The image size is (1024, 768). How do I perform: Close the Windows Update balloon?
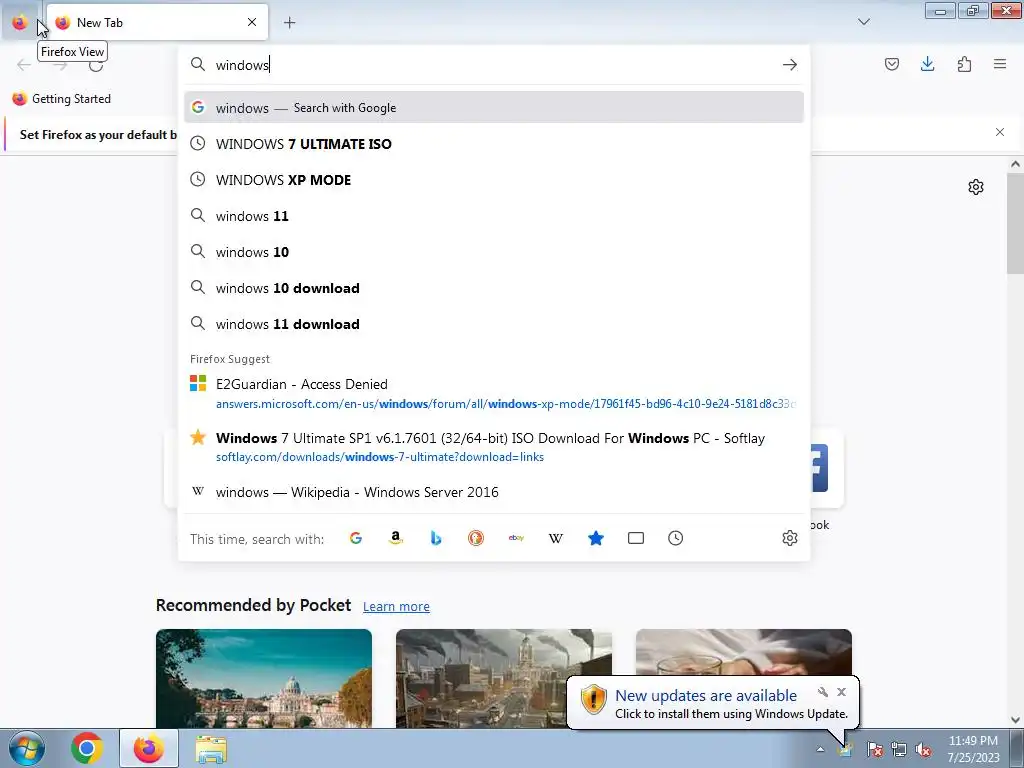[841, 692]
